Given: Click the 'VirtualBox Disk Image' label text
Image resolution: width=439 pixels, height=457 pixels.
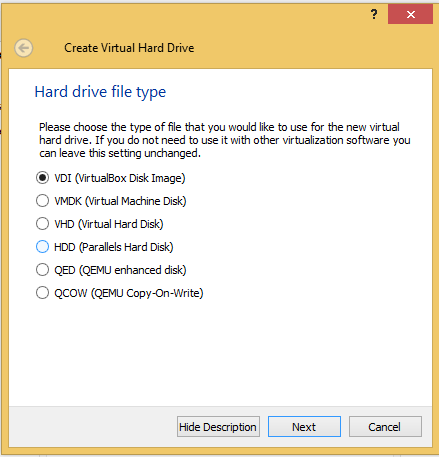Looking at the screenshot, I should pyautogui.click(x=130, y=178).
